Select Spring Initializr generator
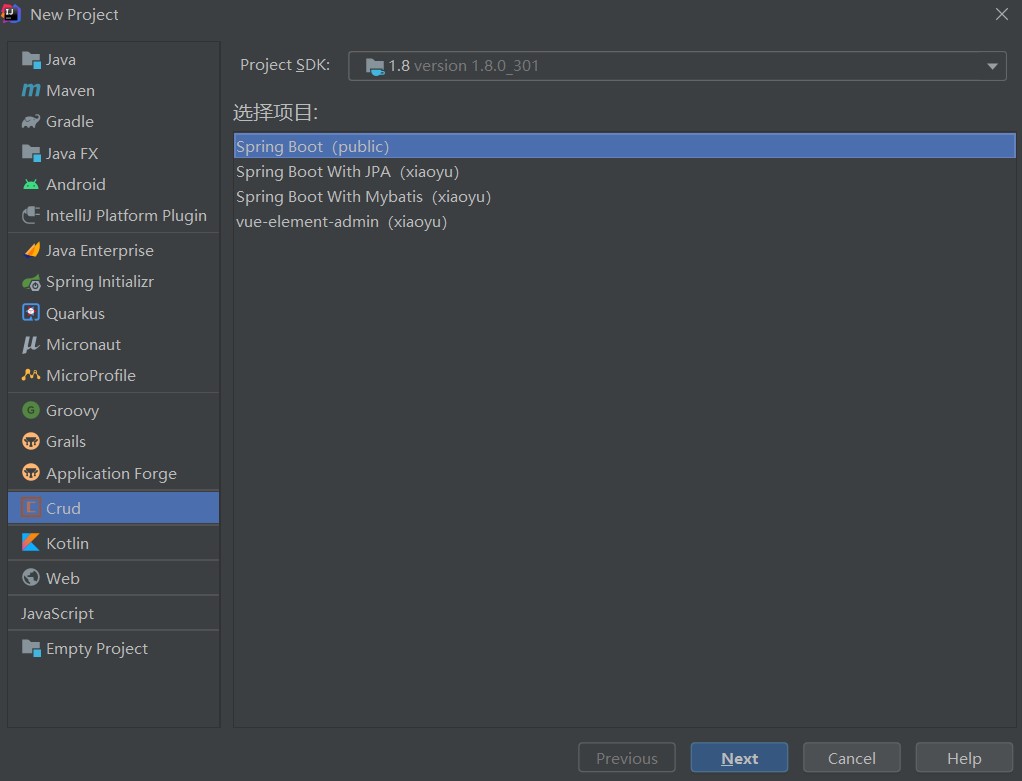The width and height of the screenshot is (1022, 781). click(113, 282)
